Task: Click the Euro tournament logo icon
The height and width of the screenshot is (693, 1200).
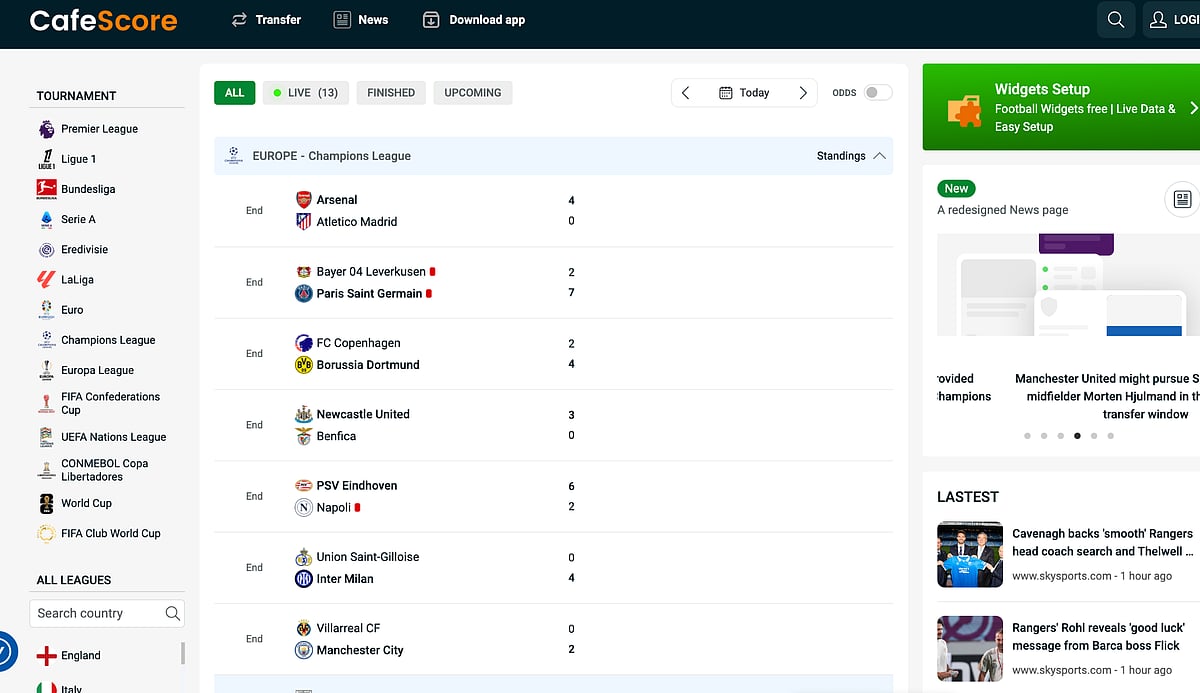Action: 46,310
